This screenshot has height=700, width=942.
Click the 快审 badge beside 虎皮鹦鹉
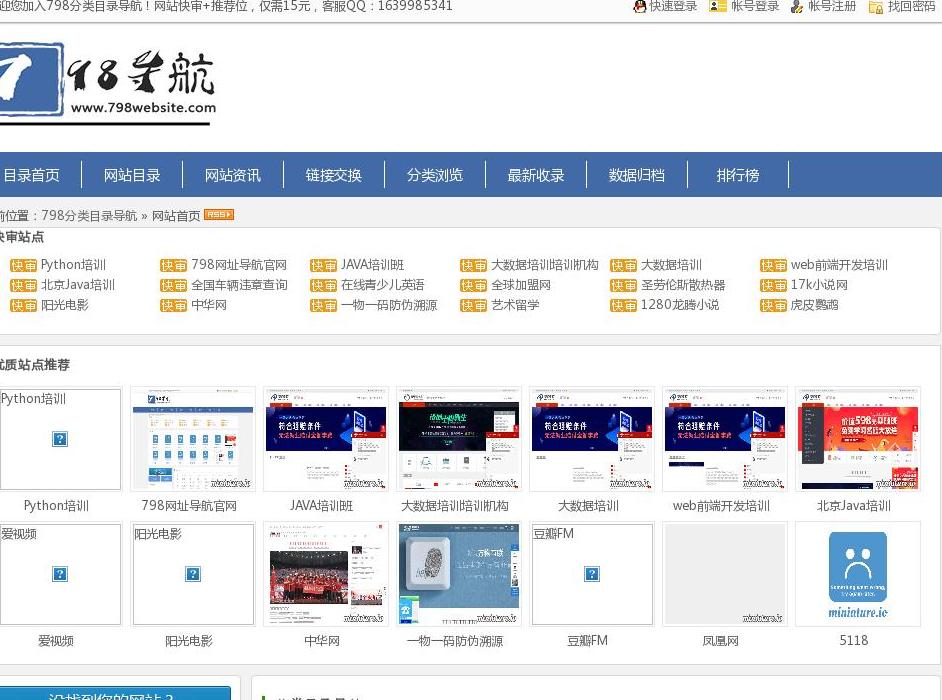[x=773, y=306]
